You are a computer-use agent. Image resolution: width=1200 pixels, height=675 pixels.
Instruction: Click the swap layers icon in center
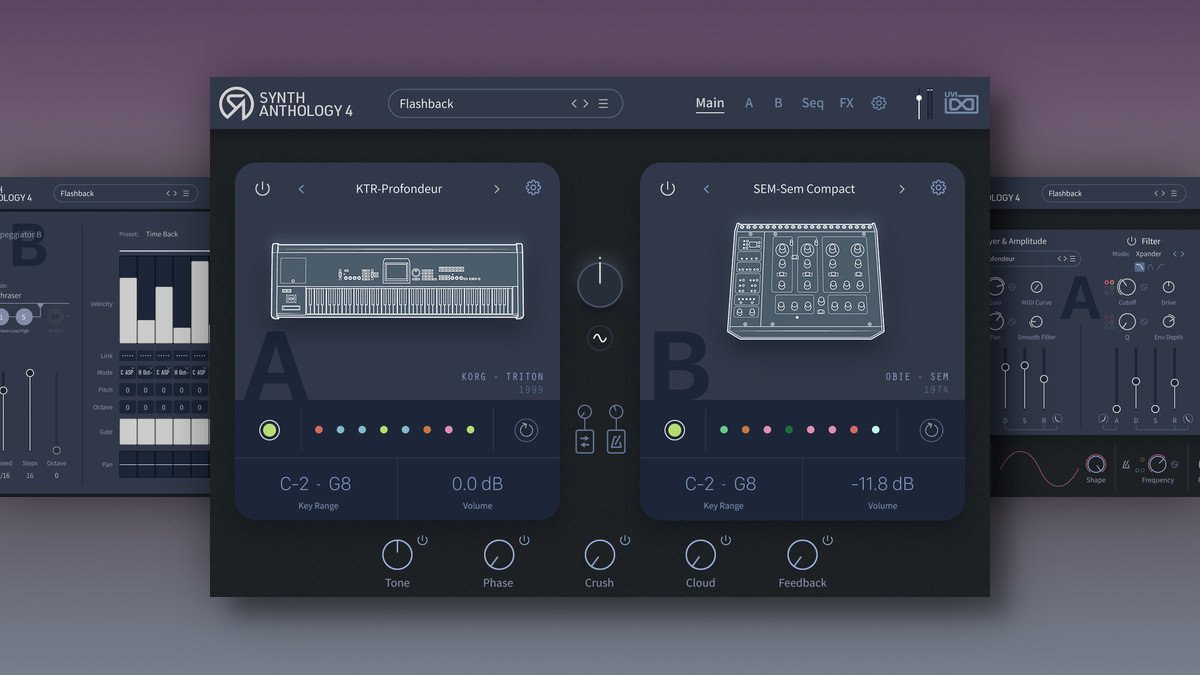585,441
